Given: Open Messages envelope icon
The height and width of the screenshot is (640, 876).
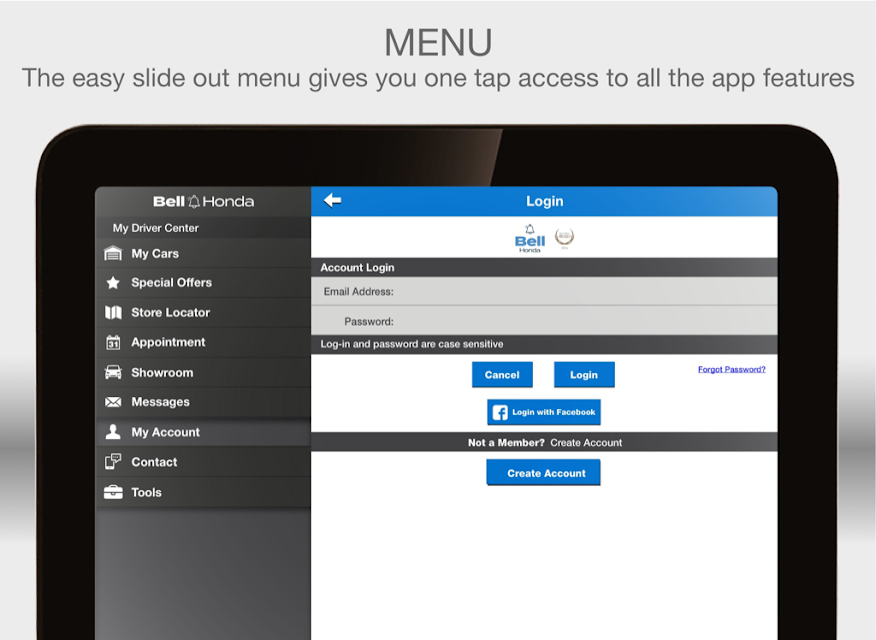Looking at the screenshot, I should (113, 402).
